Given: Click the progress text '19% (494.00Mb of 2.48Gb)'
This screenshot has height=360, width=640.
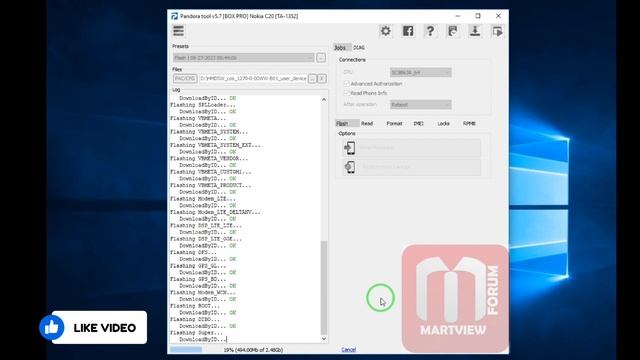Looking at the screenshot, I should click(253, 350).
